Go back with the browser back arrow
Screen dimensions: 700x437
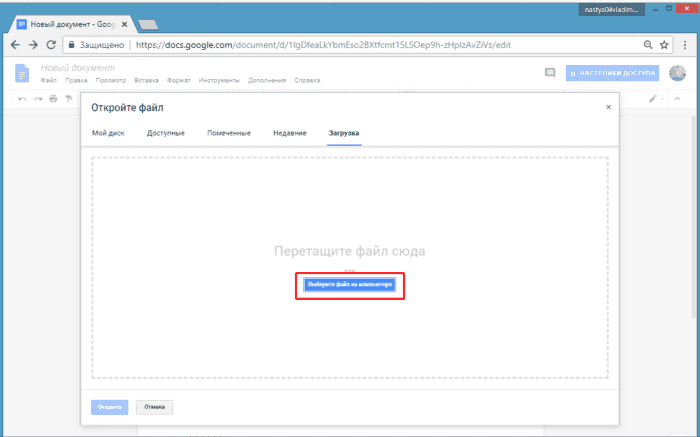pyautogui.click(x=15, y=45)
